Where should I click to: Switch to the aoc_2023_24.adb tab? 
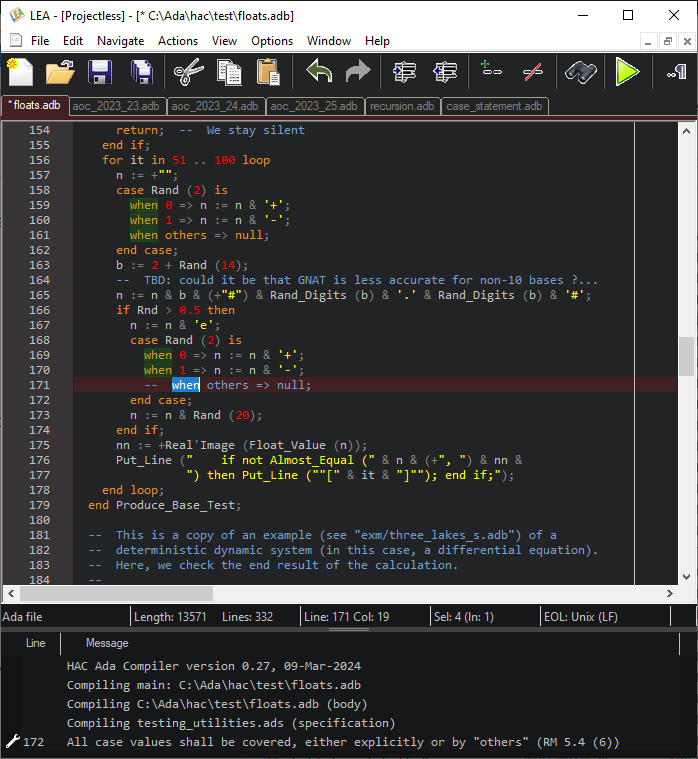click(x=214, y=106)
